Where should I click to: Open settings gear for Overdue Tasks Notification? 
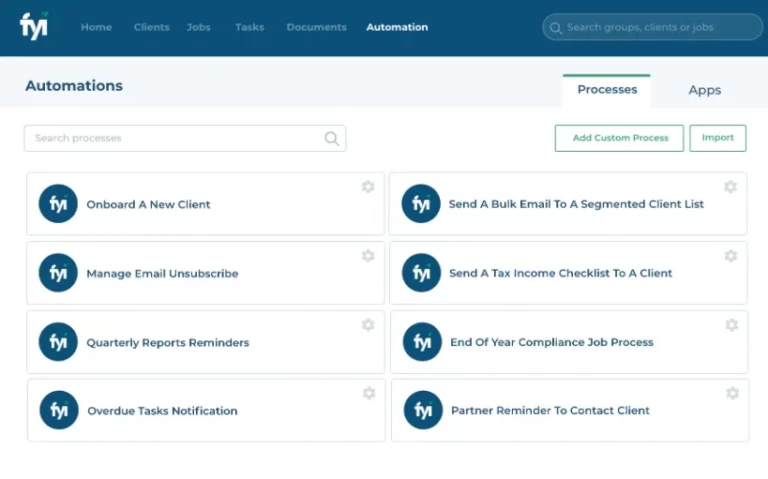[369, 393]
